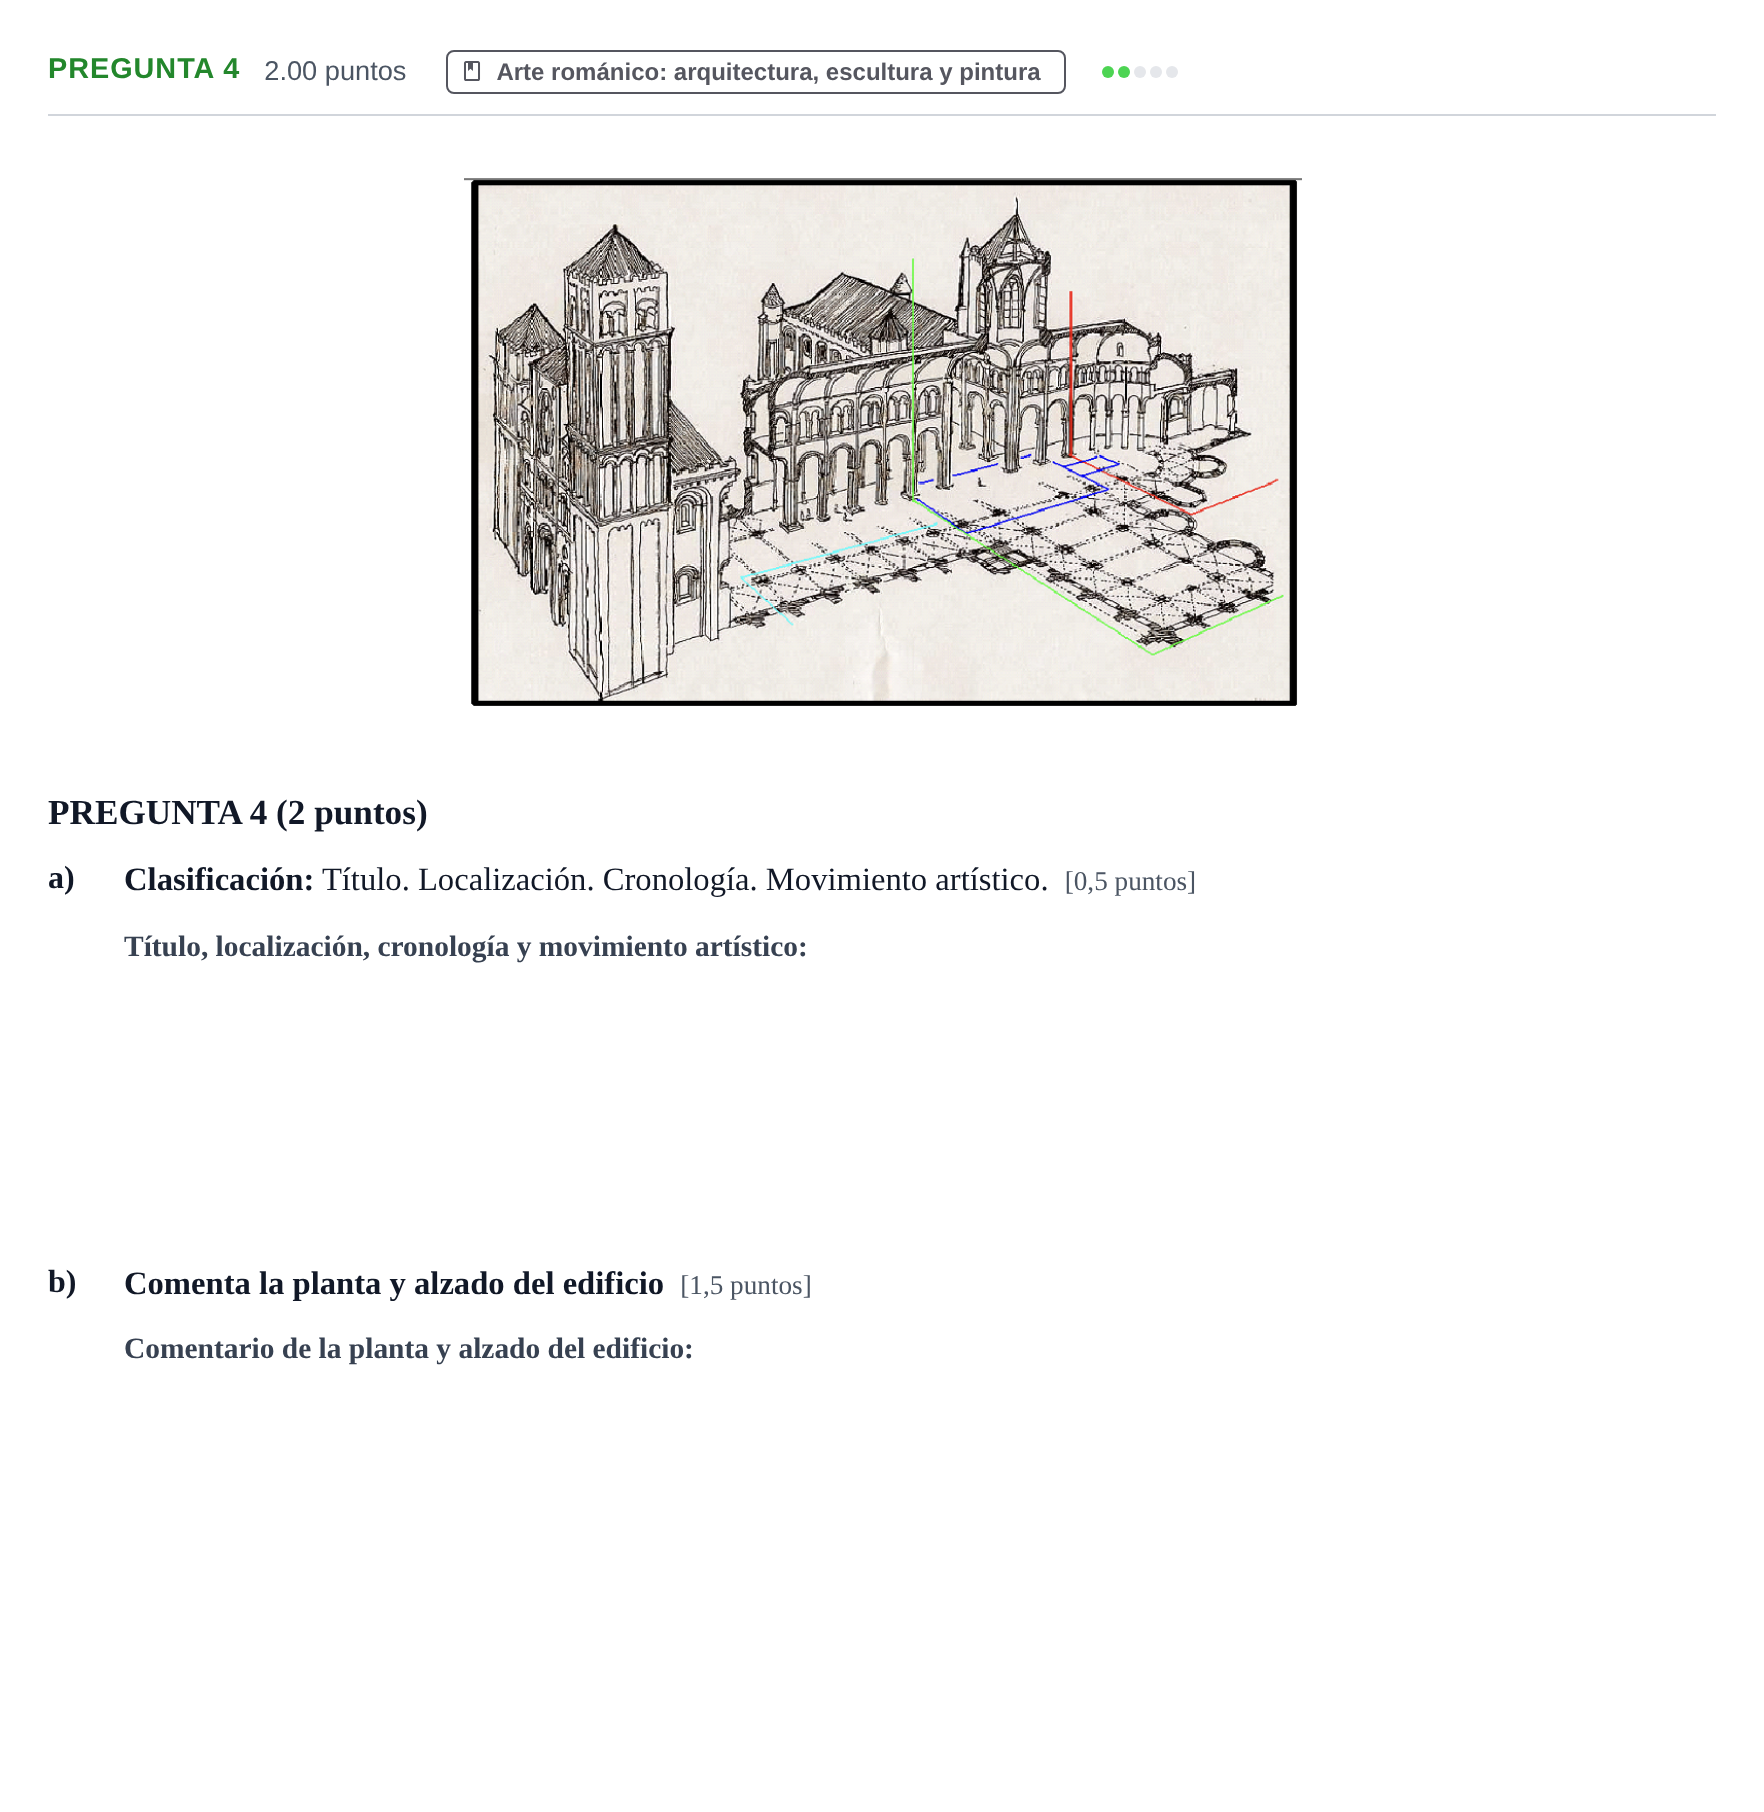Click the [1,5 puntos] score label
Screen dimensions: 1764x1812
tap(746, 1285)
